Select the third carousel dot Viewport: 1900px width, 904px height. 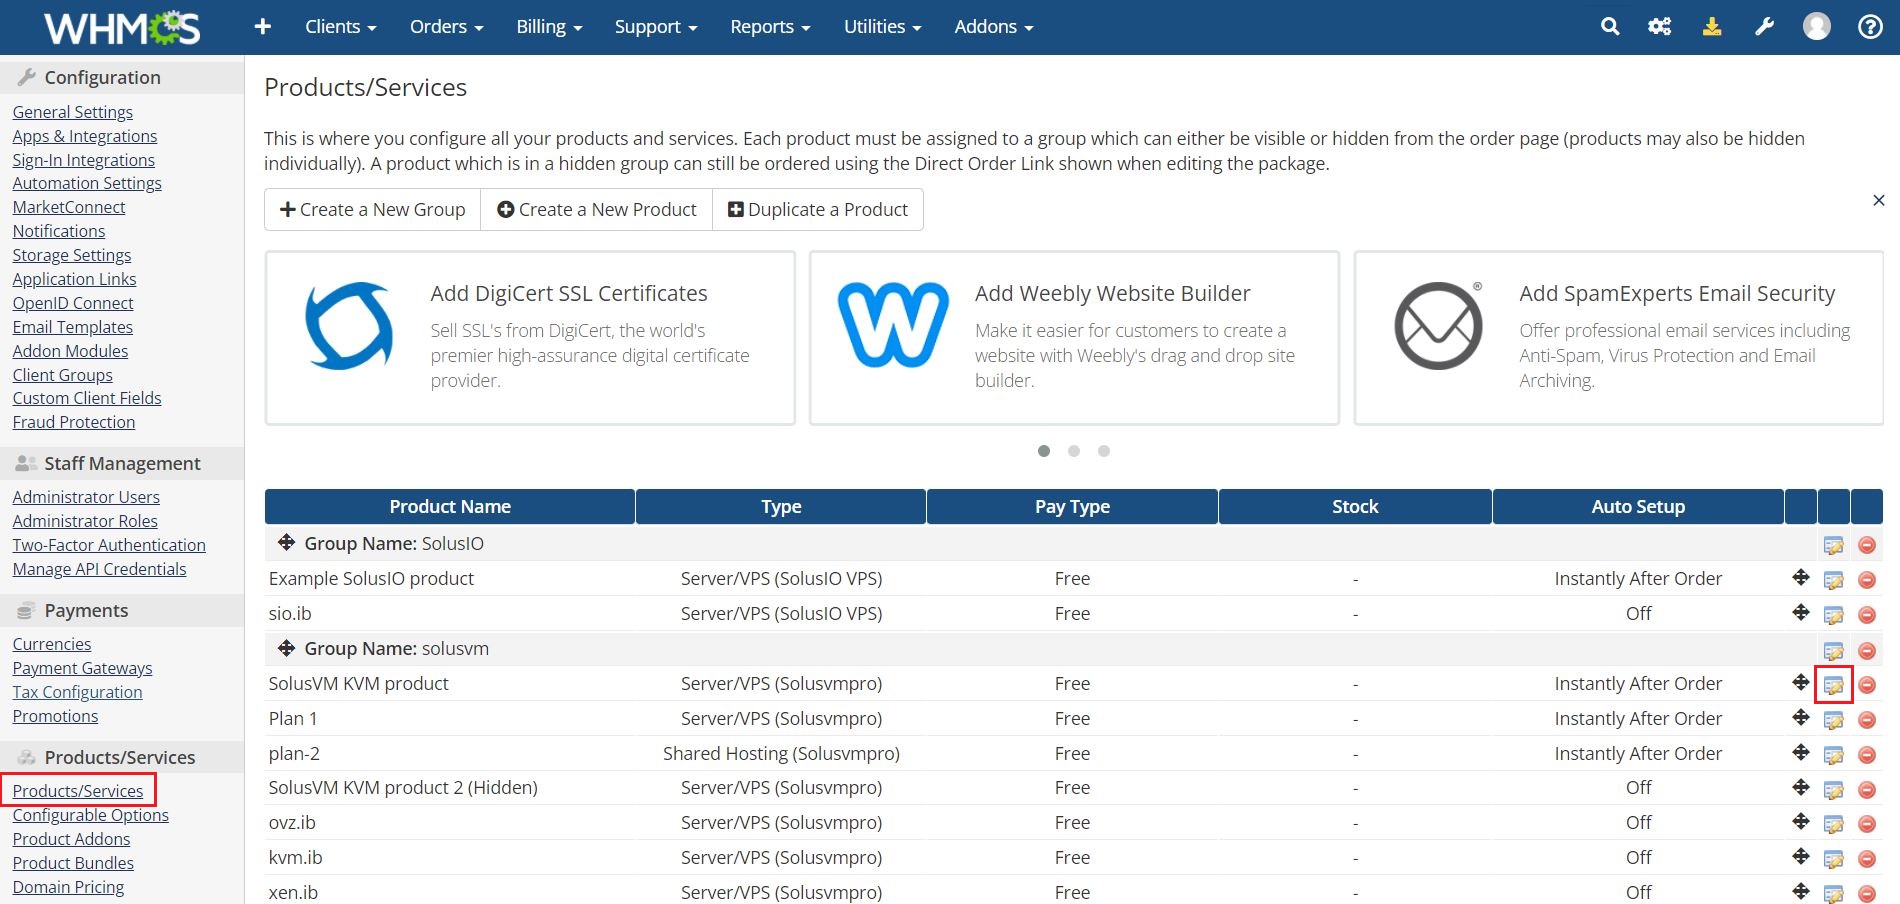pos(1104,451)
